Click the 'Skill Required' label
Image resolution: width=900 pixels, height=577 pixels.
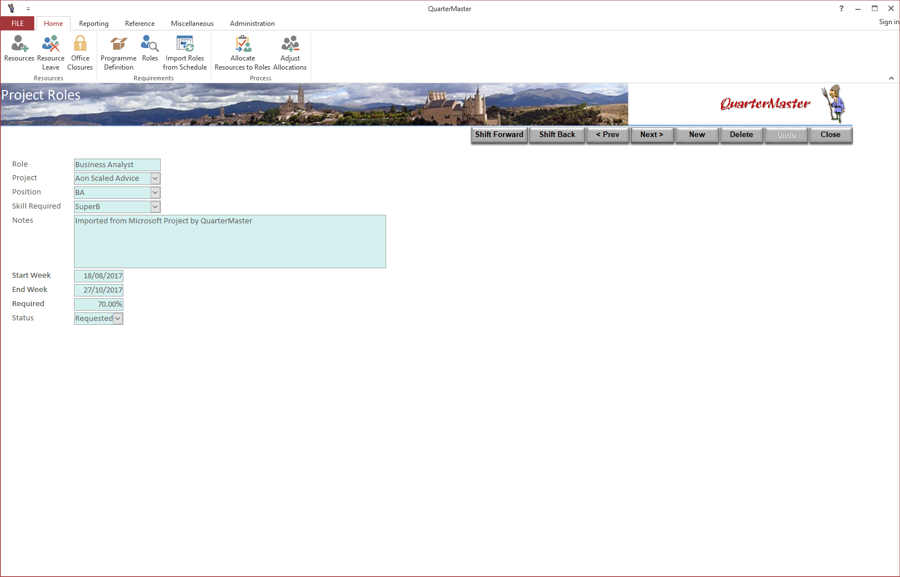coord(36,206)
